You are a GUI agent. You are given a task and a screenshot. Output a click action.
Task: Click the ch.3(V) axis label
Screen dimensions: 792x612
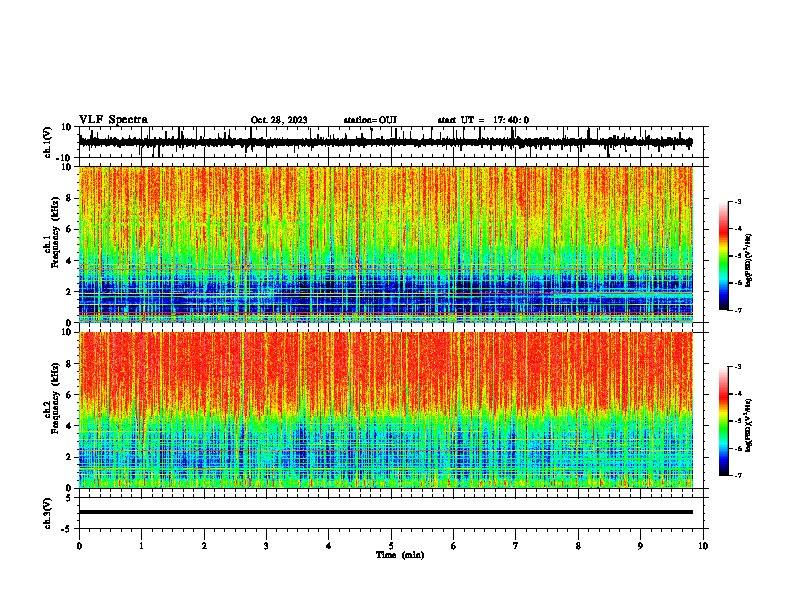point(48,513)
